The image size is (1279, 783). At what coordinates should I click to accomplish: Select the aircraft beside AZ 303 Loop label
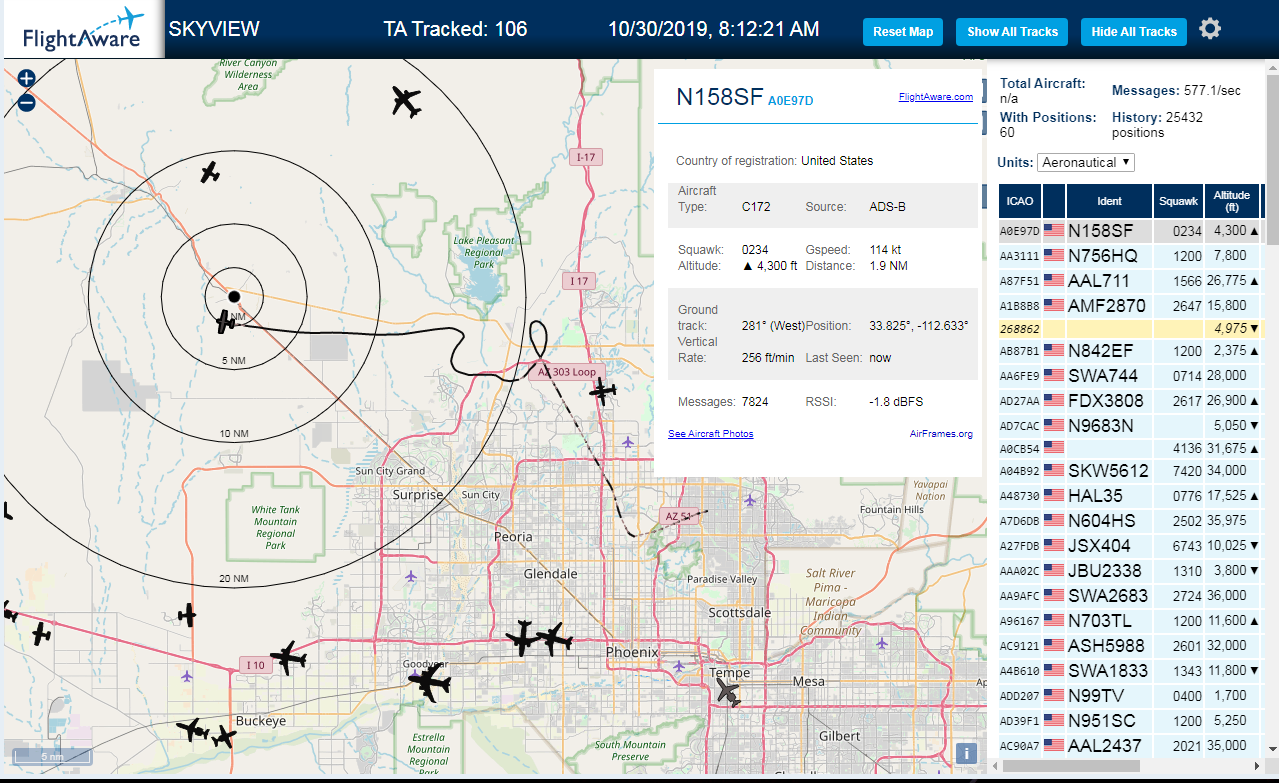point(601,391)
